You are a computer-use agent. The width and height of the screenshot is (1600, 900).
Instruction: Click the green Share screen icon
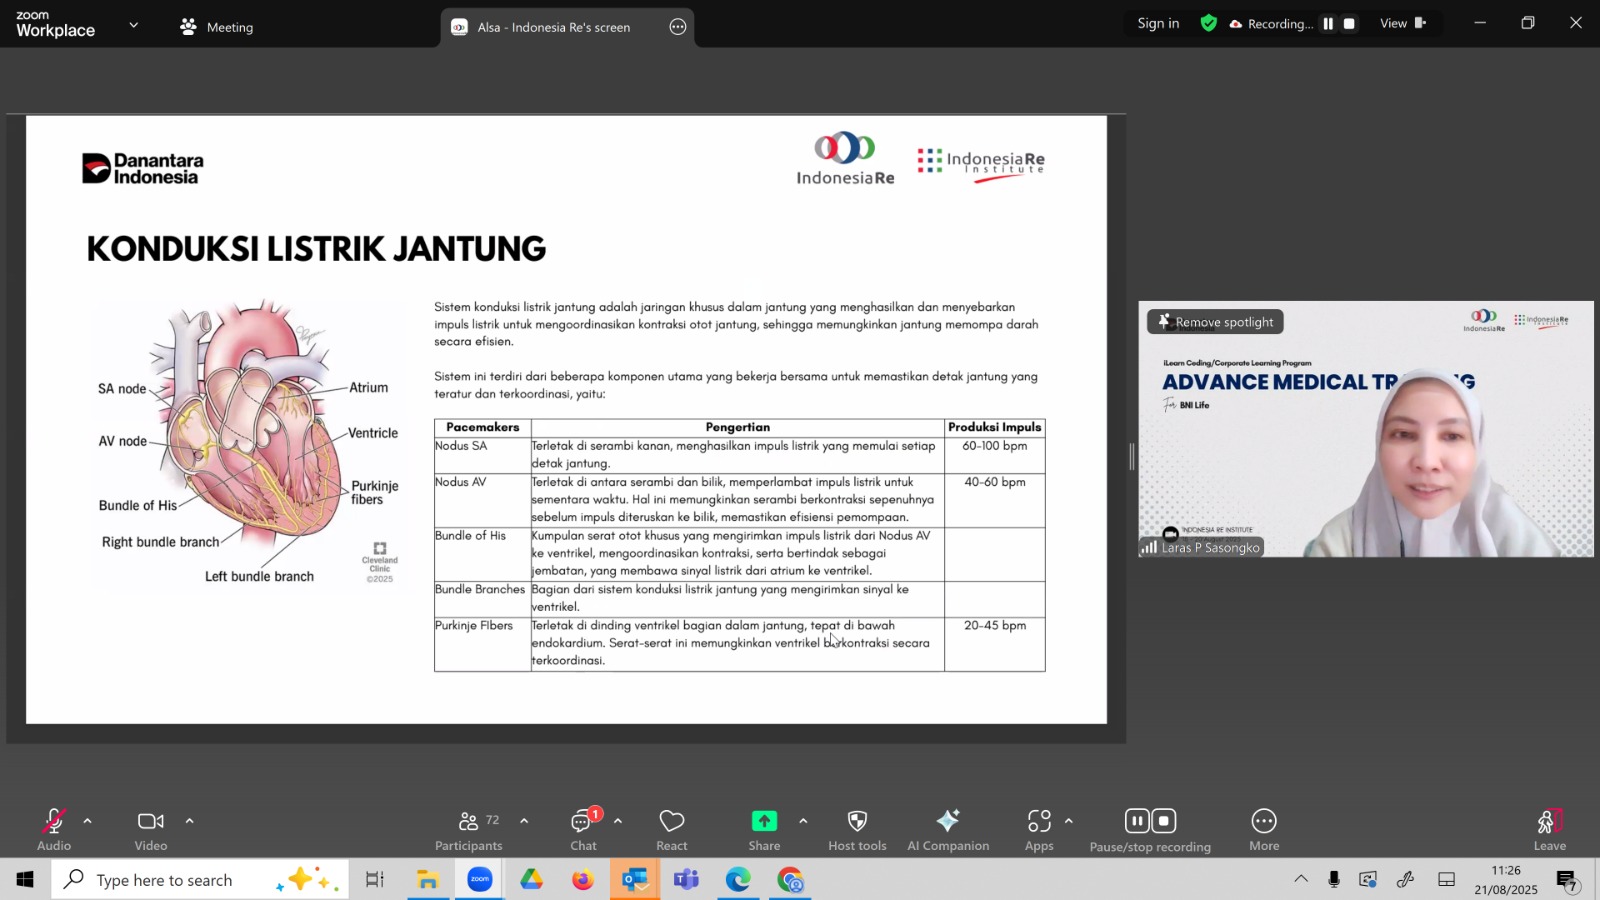[764, 822]
